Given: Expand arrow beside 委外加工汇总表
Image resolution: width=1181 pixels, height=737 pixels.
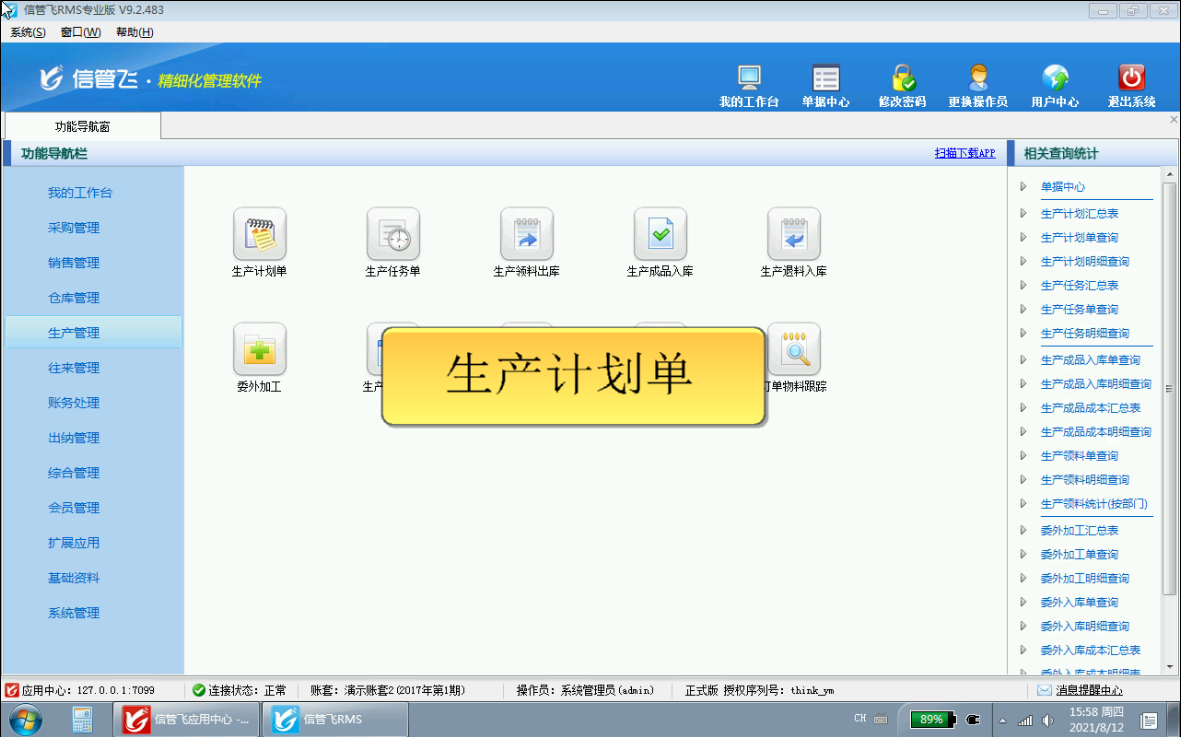Looking at the screenshot, I should point(1023,530).
